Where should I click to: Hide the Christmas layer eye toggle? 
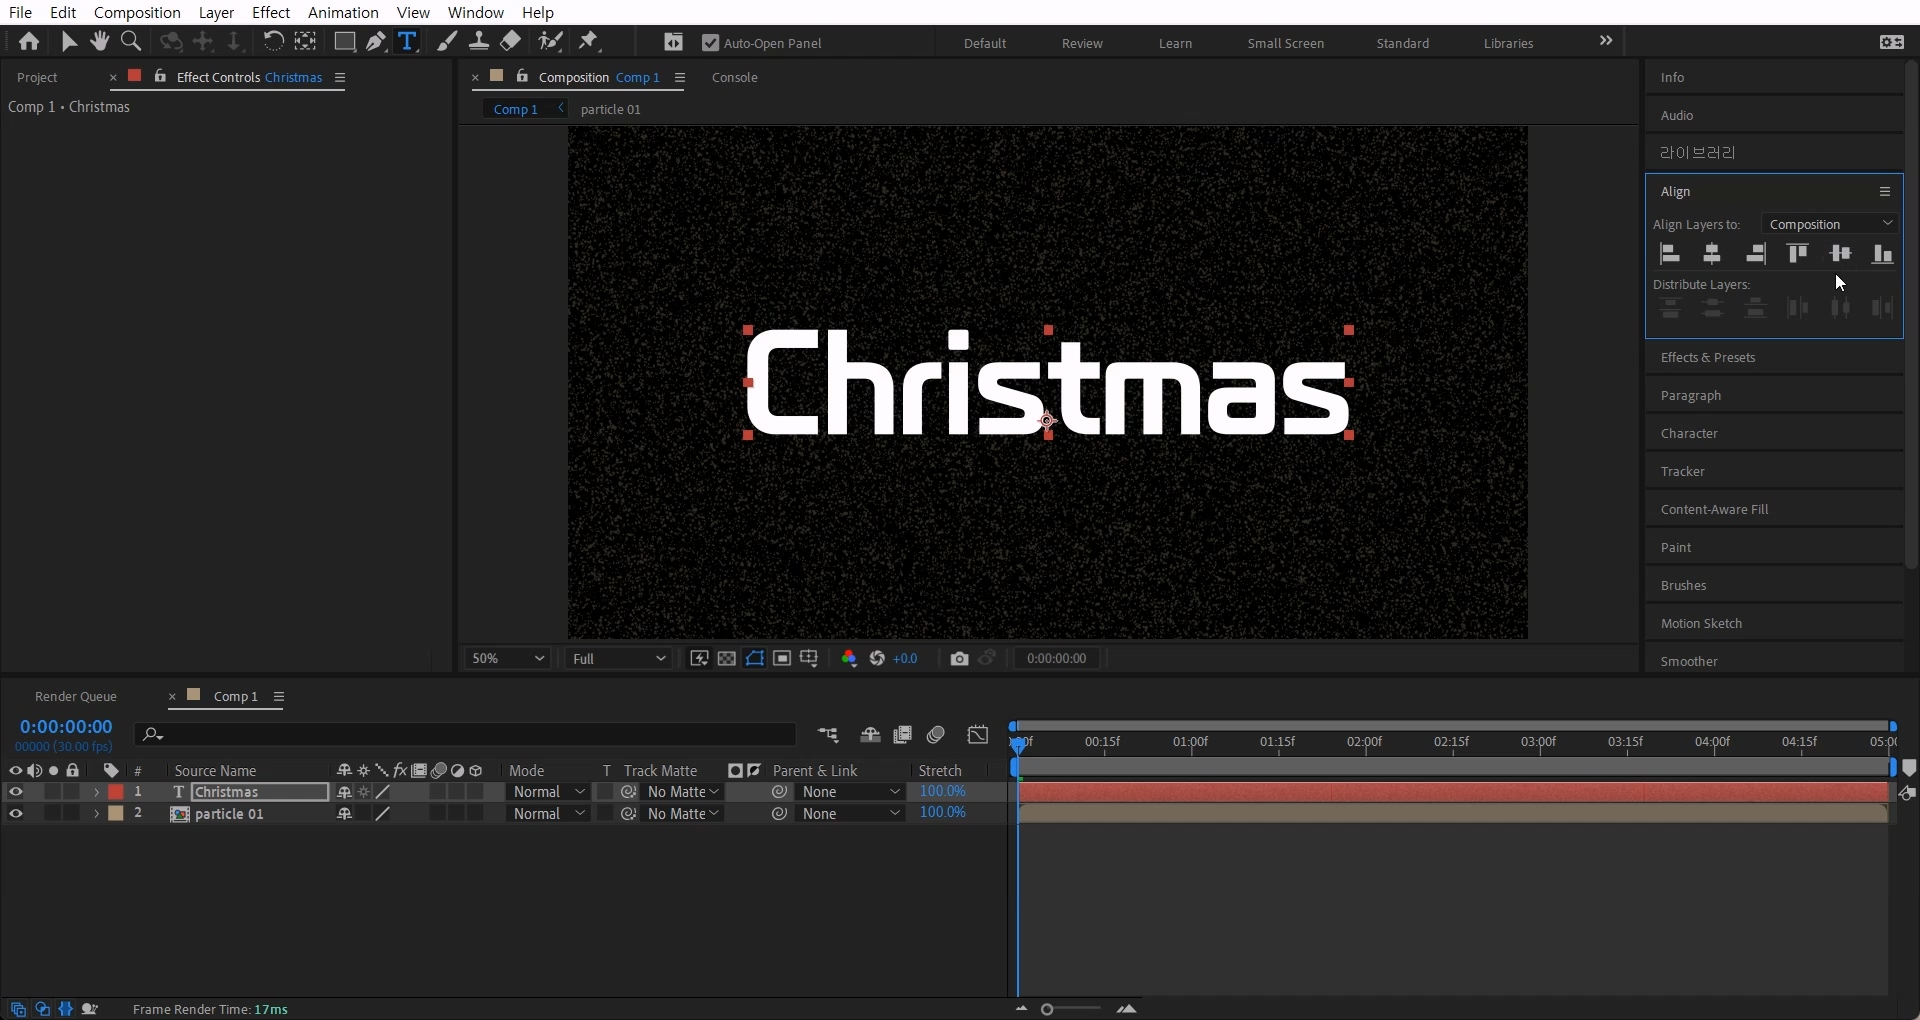15,792
